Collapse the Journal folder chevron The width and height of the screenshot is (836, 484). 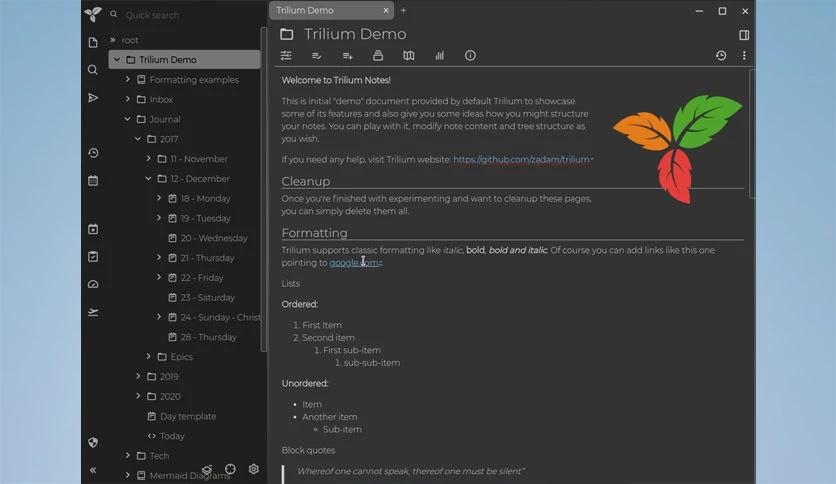coord(128,119)
